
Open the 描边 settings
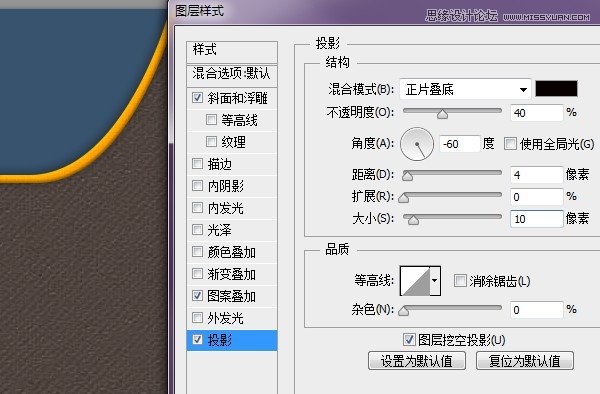pos(220,164)
